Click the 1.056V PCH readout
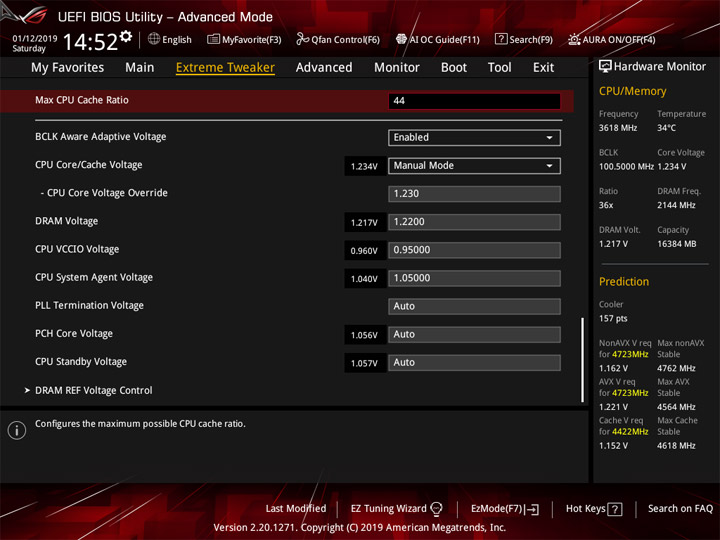Screen dimensions: 720x540 click(x=364, y=335)
